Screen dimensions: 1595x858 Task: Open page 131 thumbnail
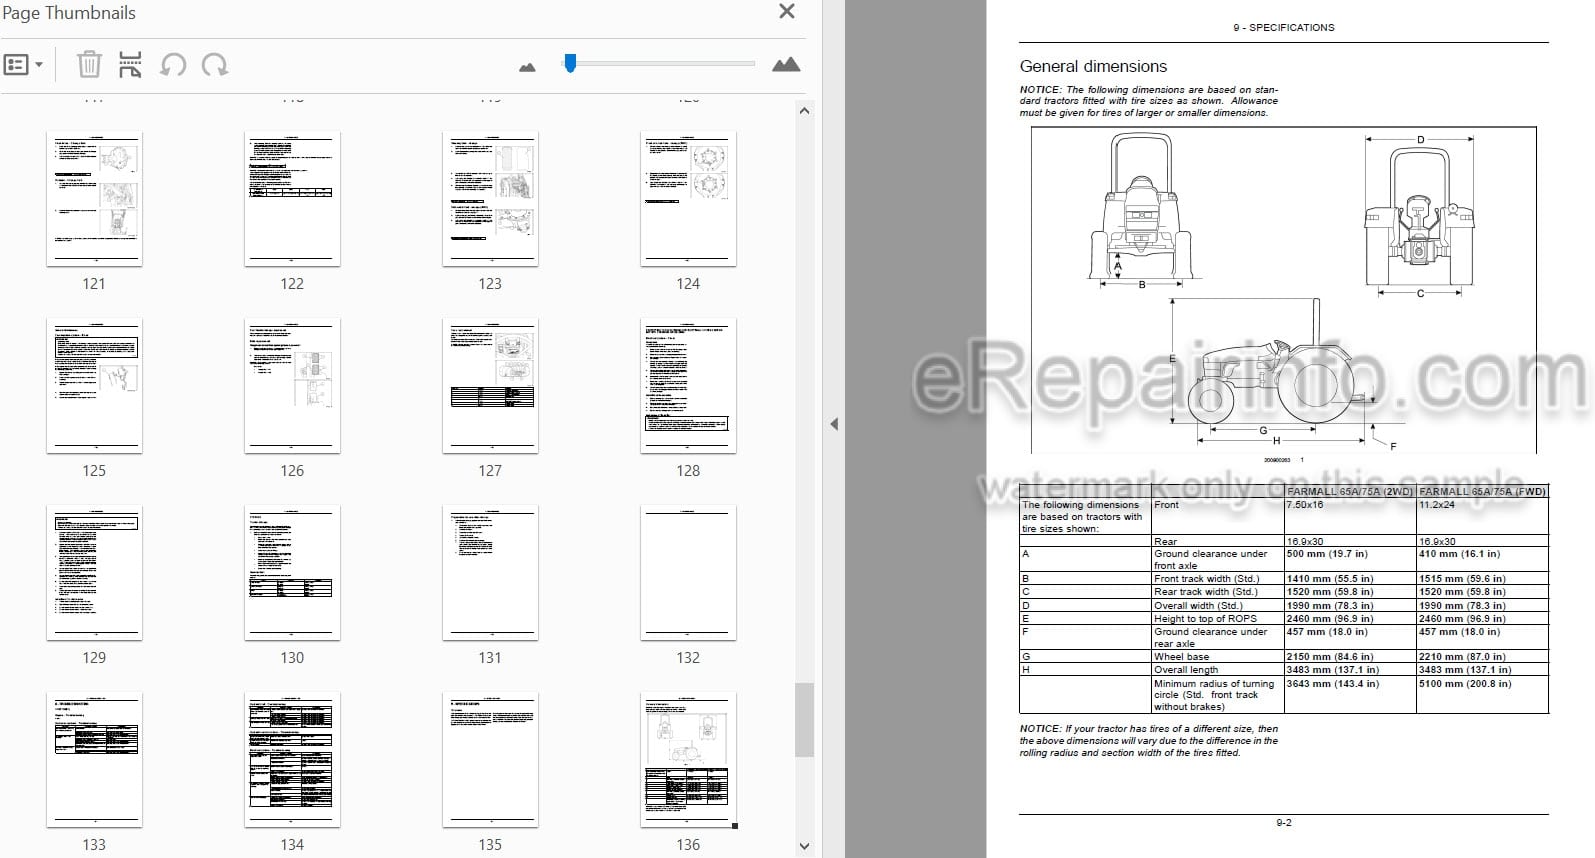tap(490, 573)
